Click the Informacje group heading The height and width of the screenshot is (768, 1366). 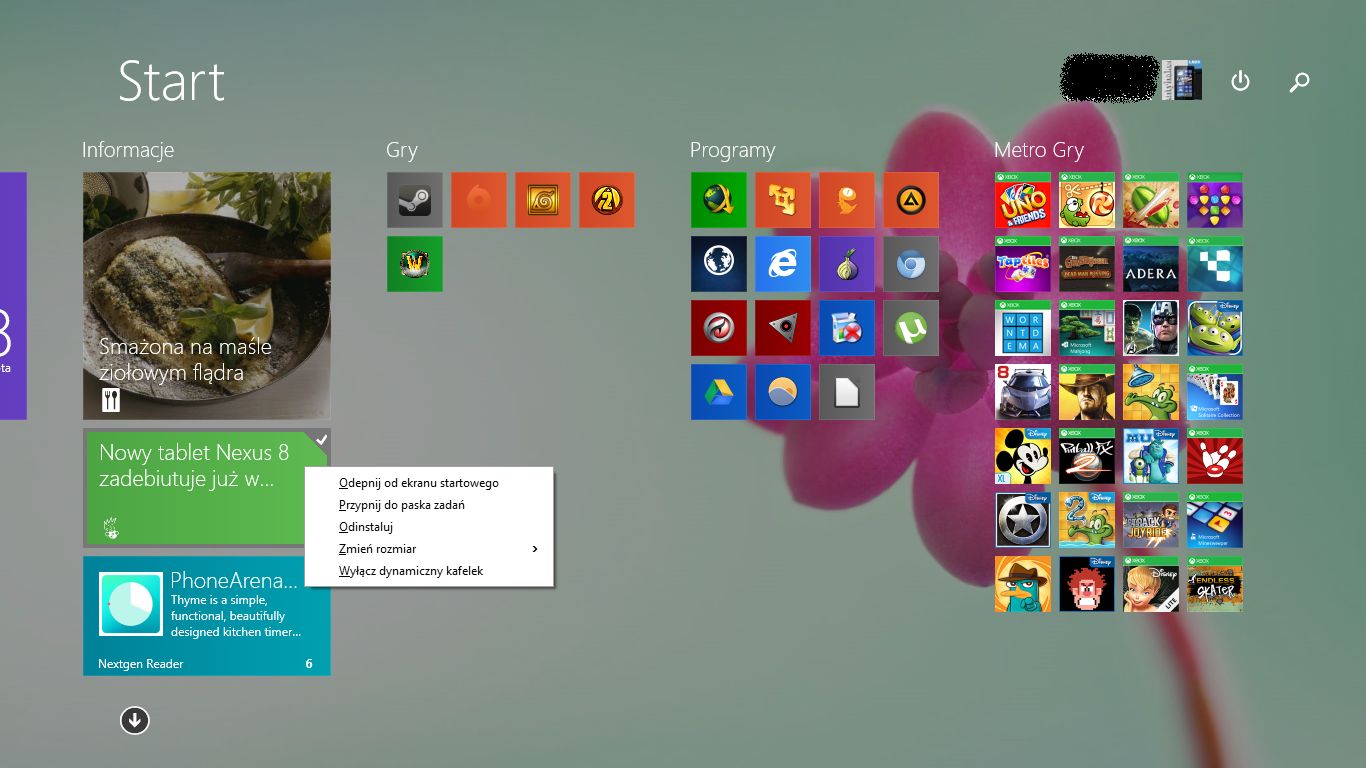pos(128,150)
